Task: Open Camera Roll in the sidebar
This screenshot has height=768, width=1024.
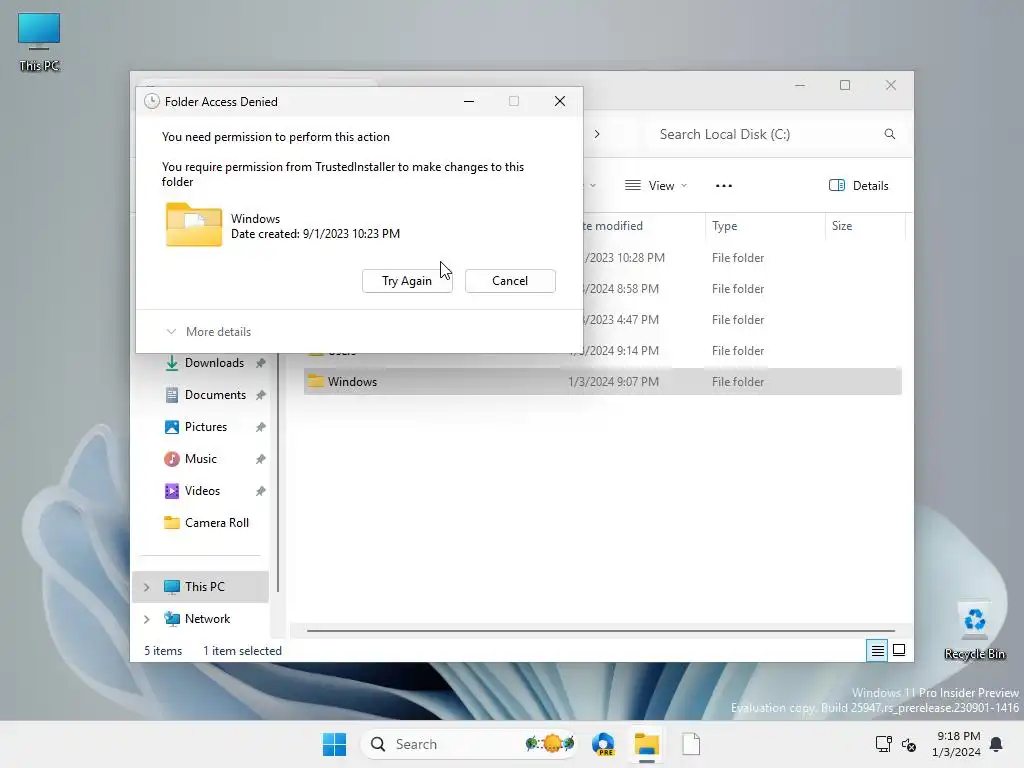Action: (205, 523)
